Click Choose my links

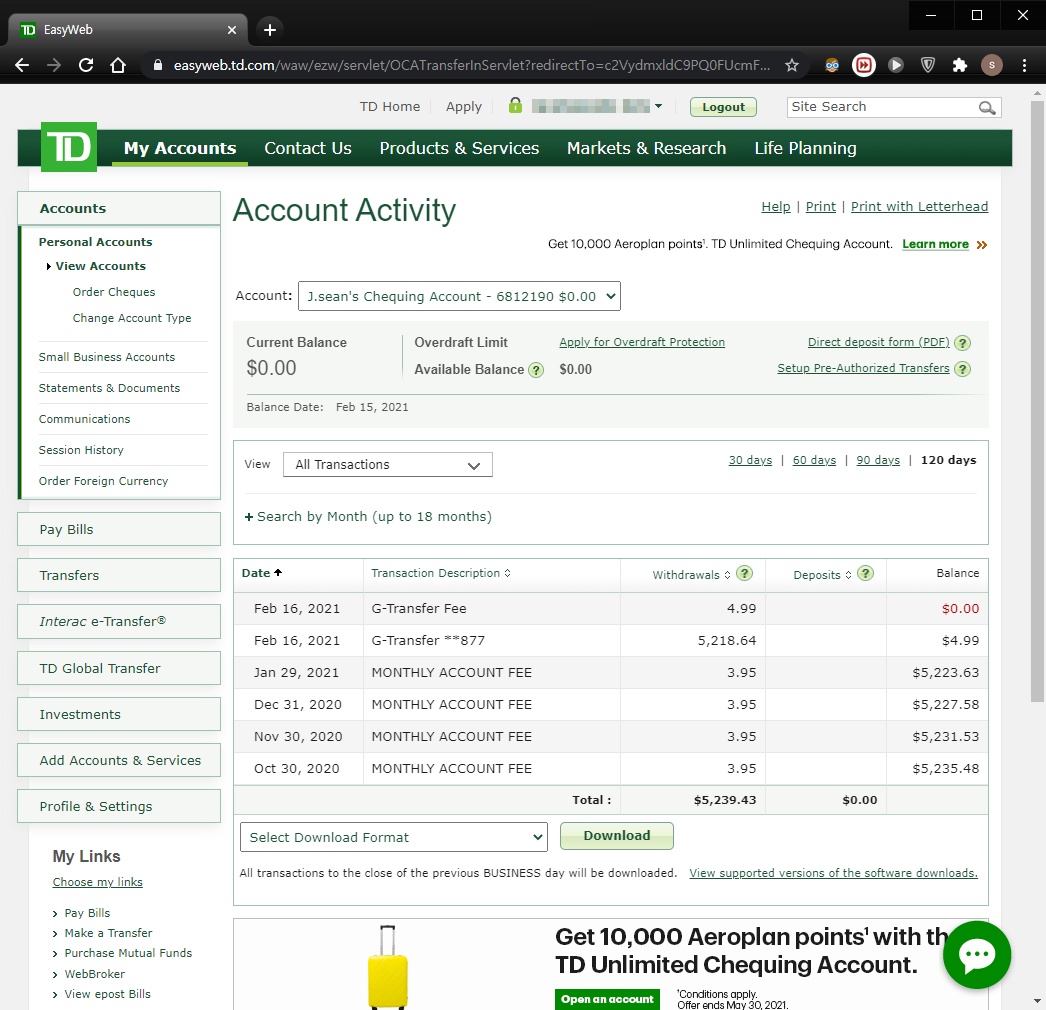pyautogui.click(x=97, y=882)
